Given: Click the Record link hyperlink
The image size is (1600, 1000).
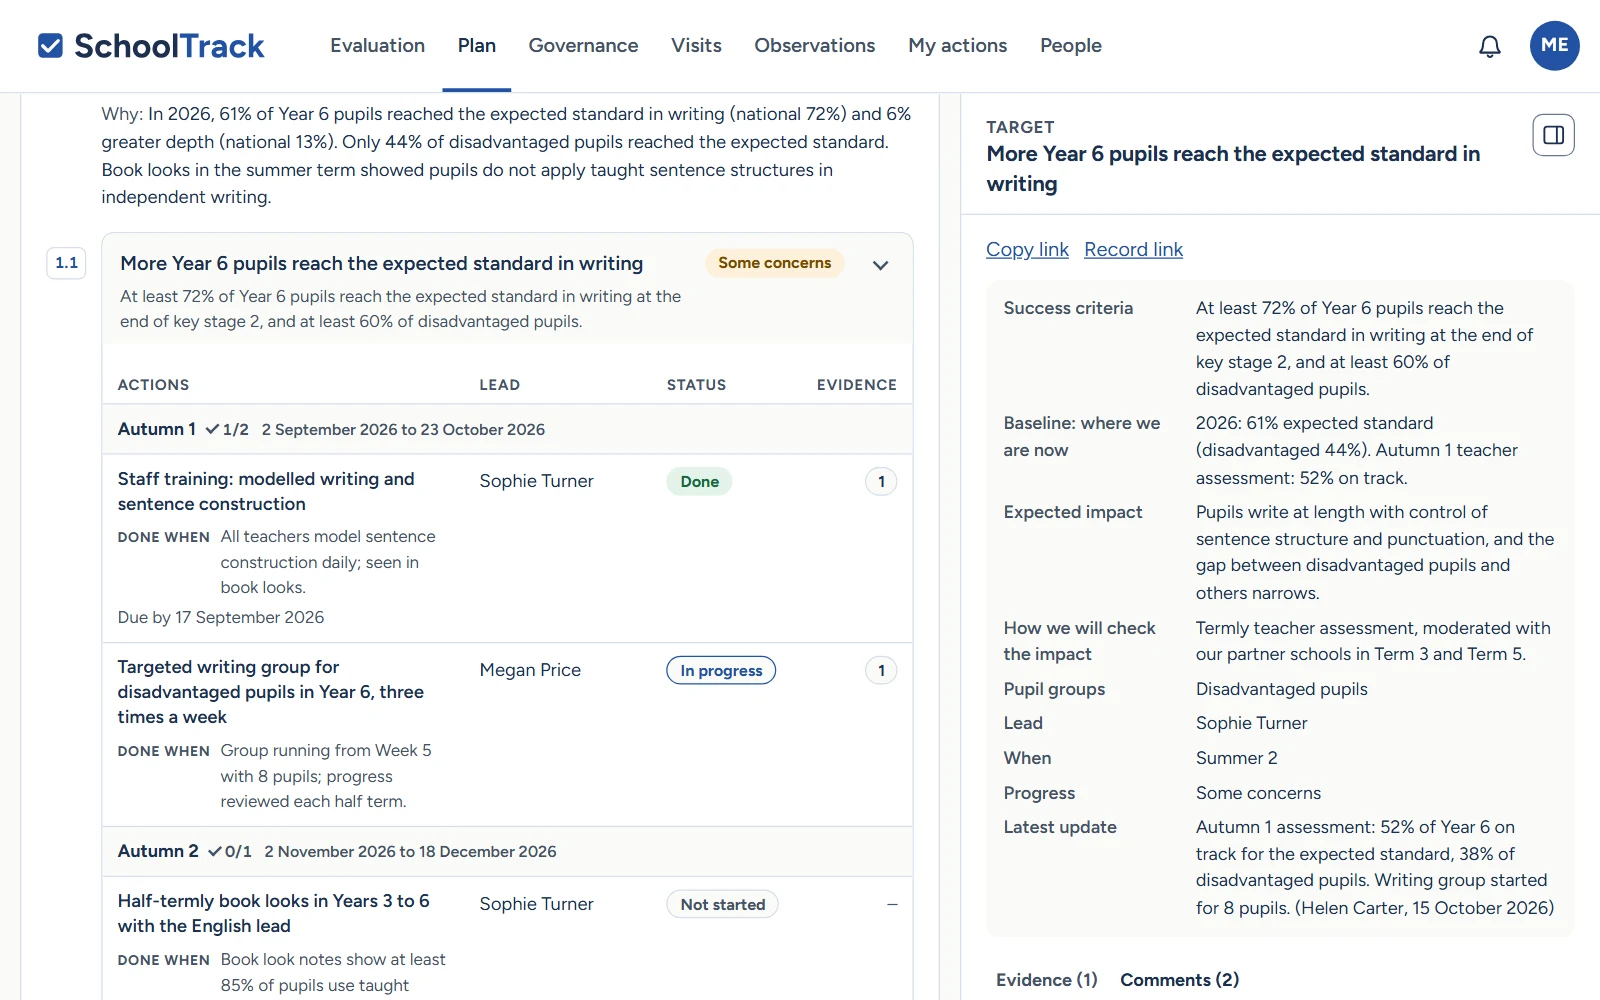Looking at the screenshot, I should tap(1134, 249).
